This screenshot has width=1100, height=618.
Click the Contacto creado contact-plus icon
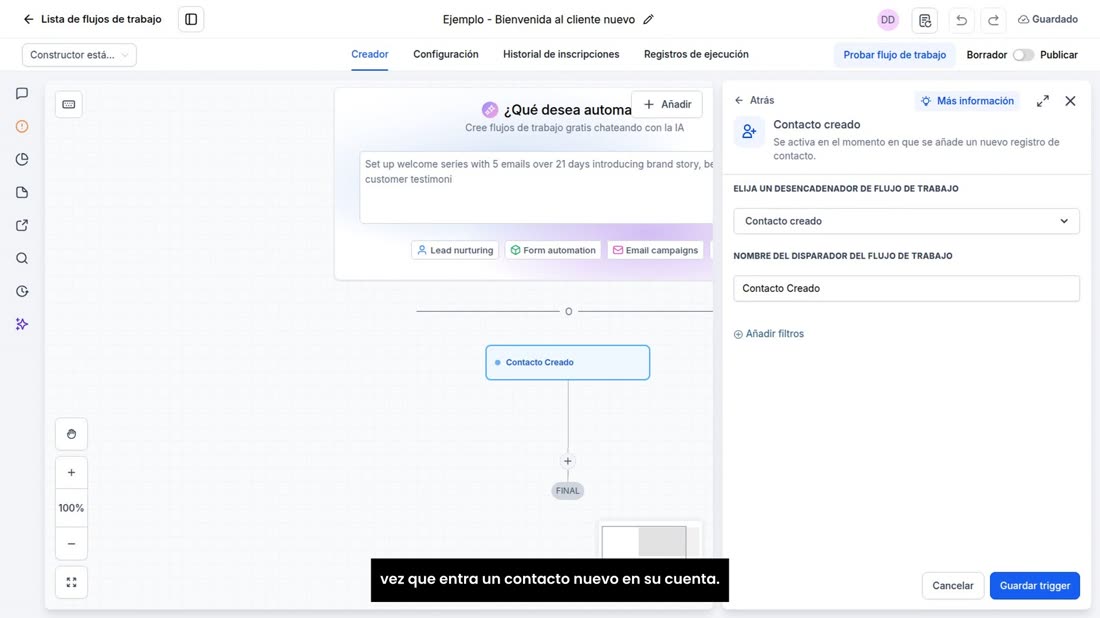pos(749,131)
